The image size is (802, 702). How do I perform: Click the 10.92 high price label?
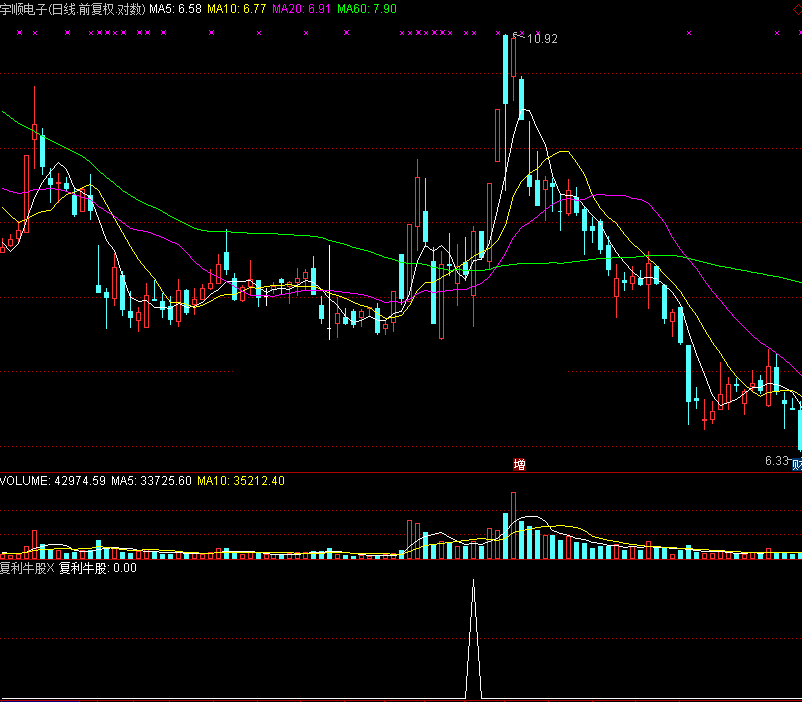[x=542, y=39]
